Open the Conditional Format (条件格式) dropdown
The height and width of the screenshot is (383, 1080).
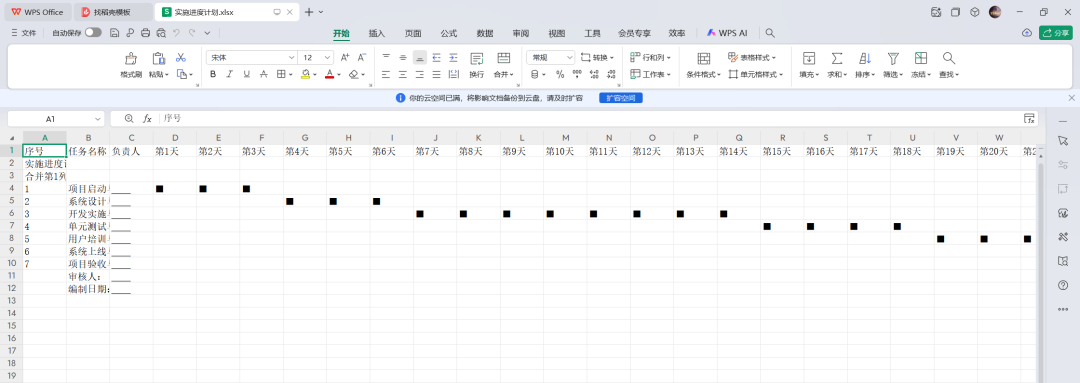coord(703,74)
